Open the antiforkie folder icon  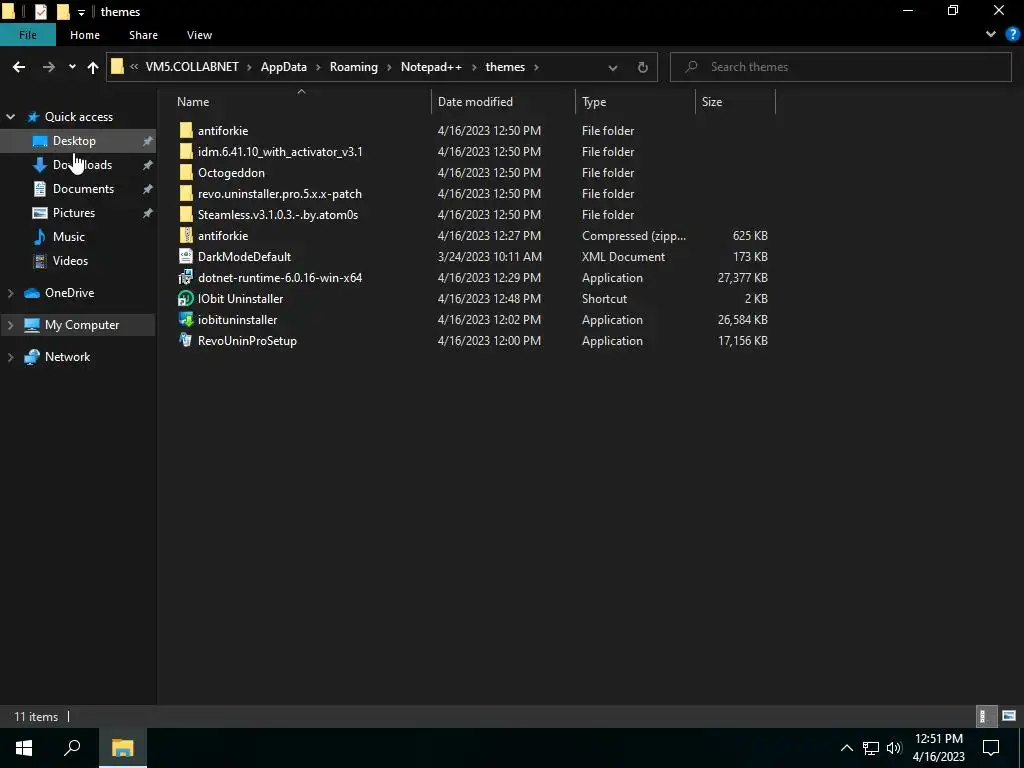(x=186, y=131)
